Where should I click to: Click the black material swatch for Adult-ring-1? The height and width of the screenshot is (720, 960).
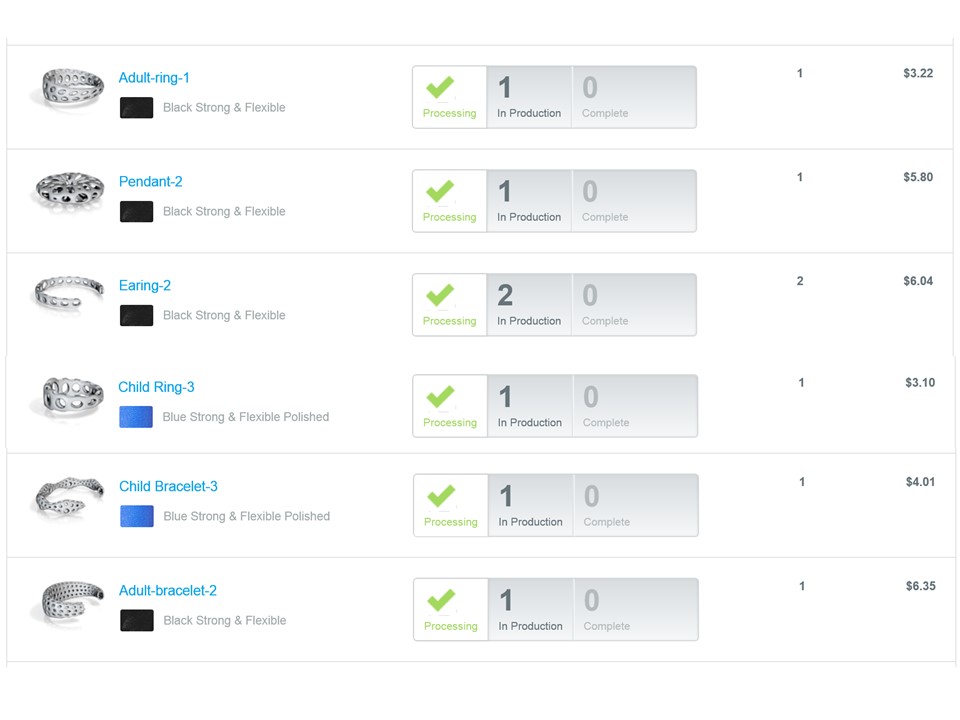click(x=136, y=108)
